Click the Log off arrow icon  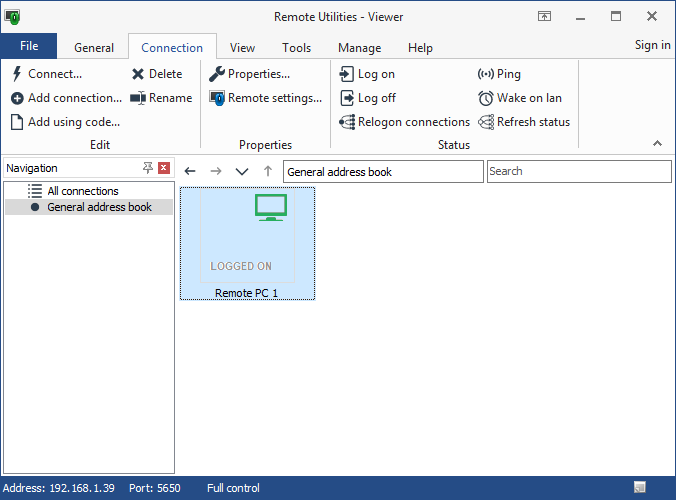(347, 98)
